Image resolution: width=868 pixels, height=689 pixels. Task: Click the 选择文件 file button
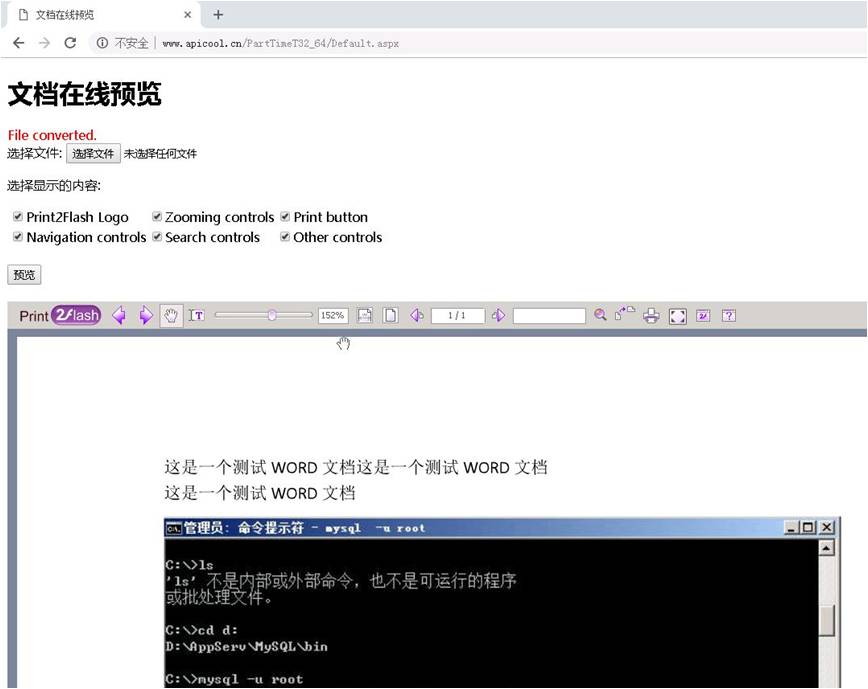(x=93, y=154)
